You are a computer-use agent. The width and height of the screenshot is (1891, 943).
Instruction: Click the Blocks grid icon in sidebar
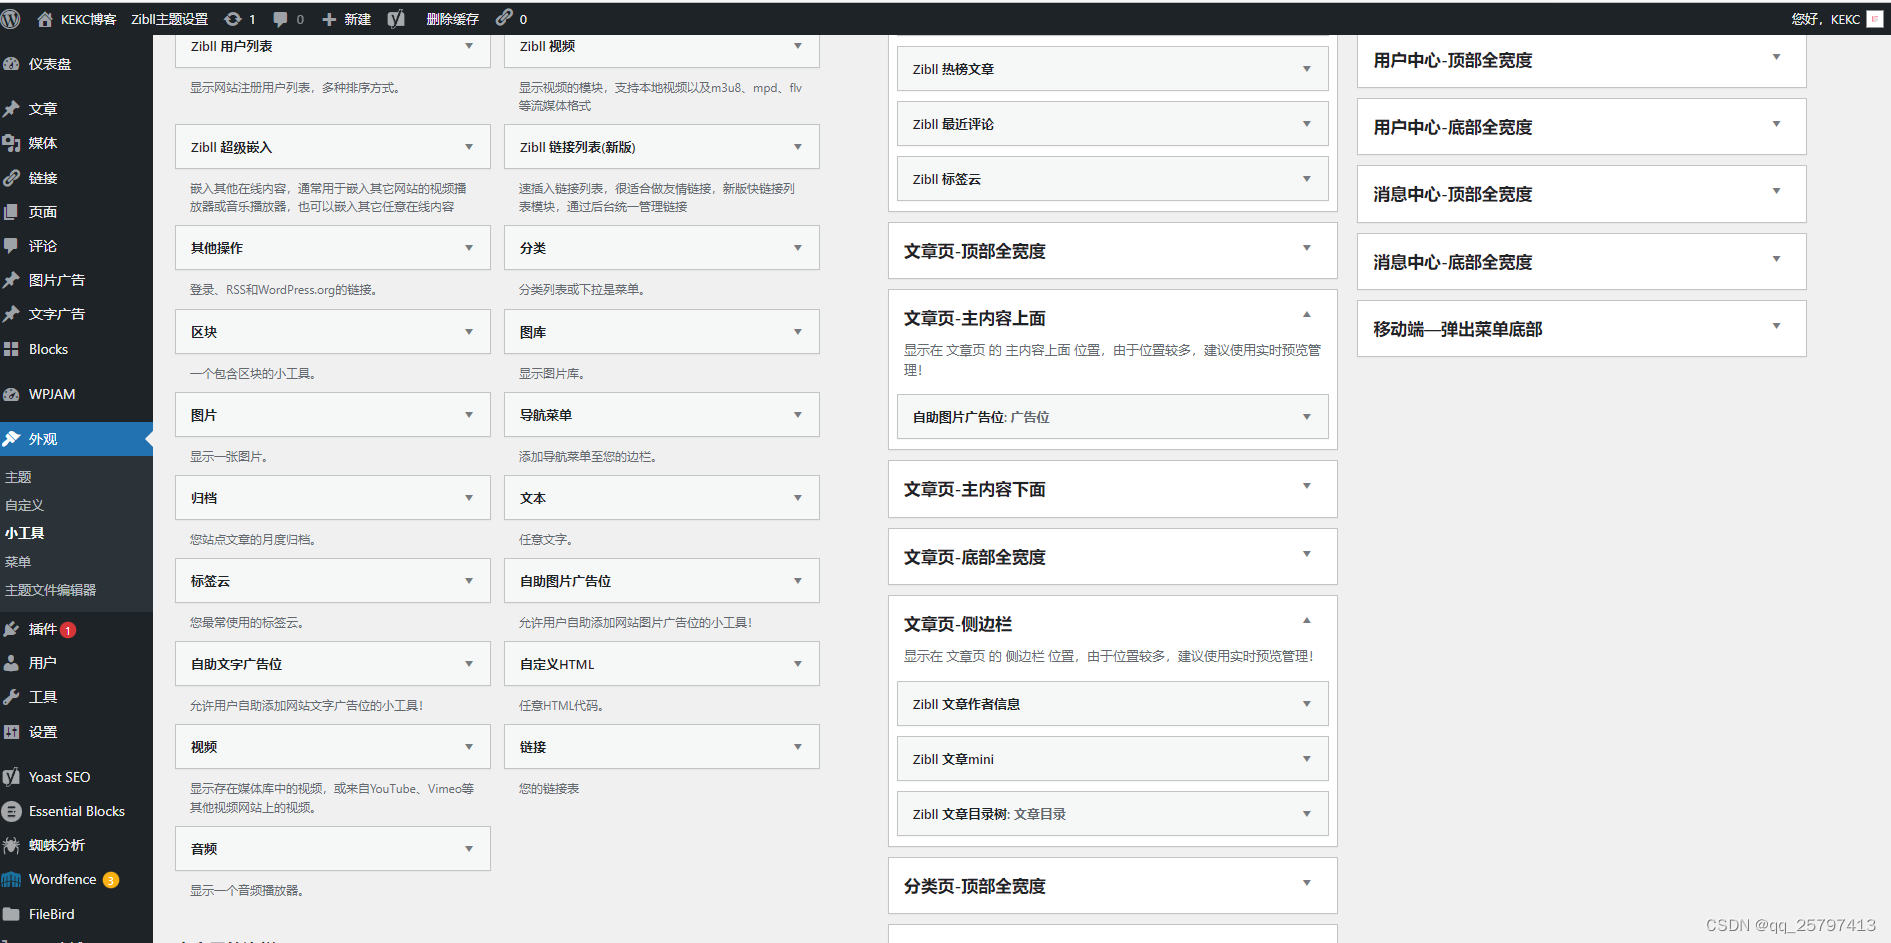point(11,349)
